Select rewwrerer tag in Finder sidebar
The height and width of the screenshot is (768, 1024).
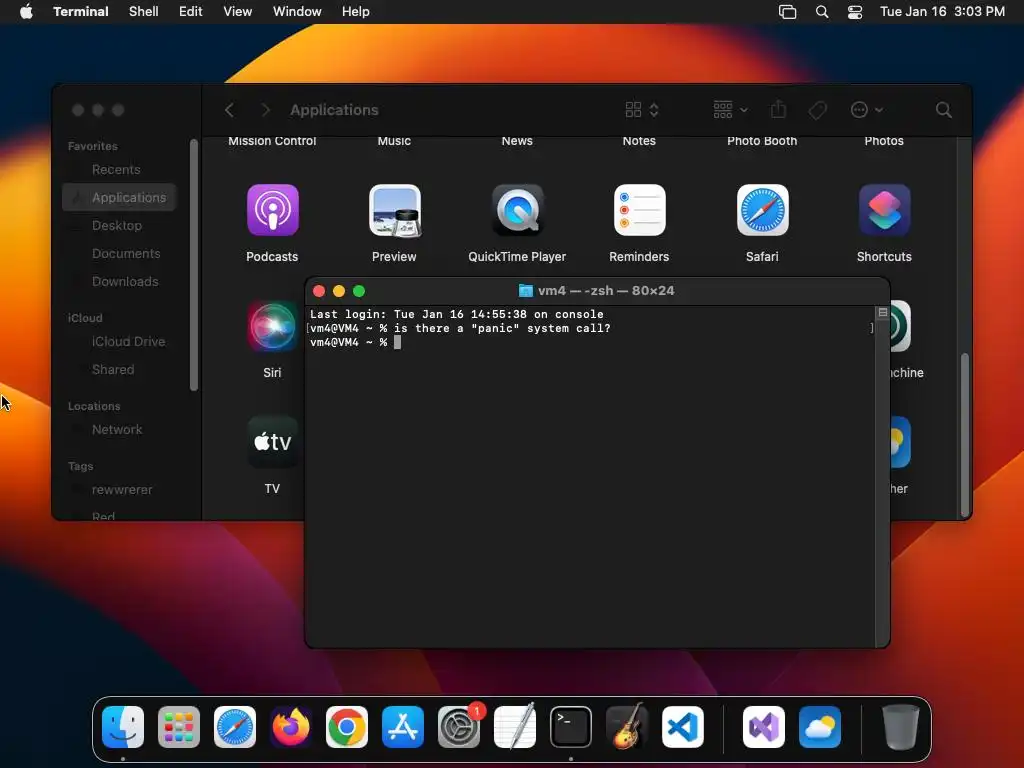[120, 490]
